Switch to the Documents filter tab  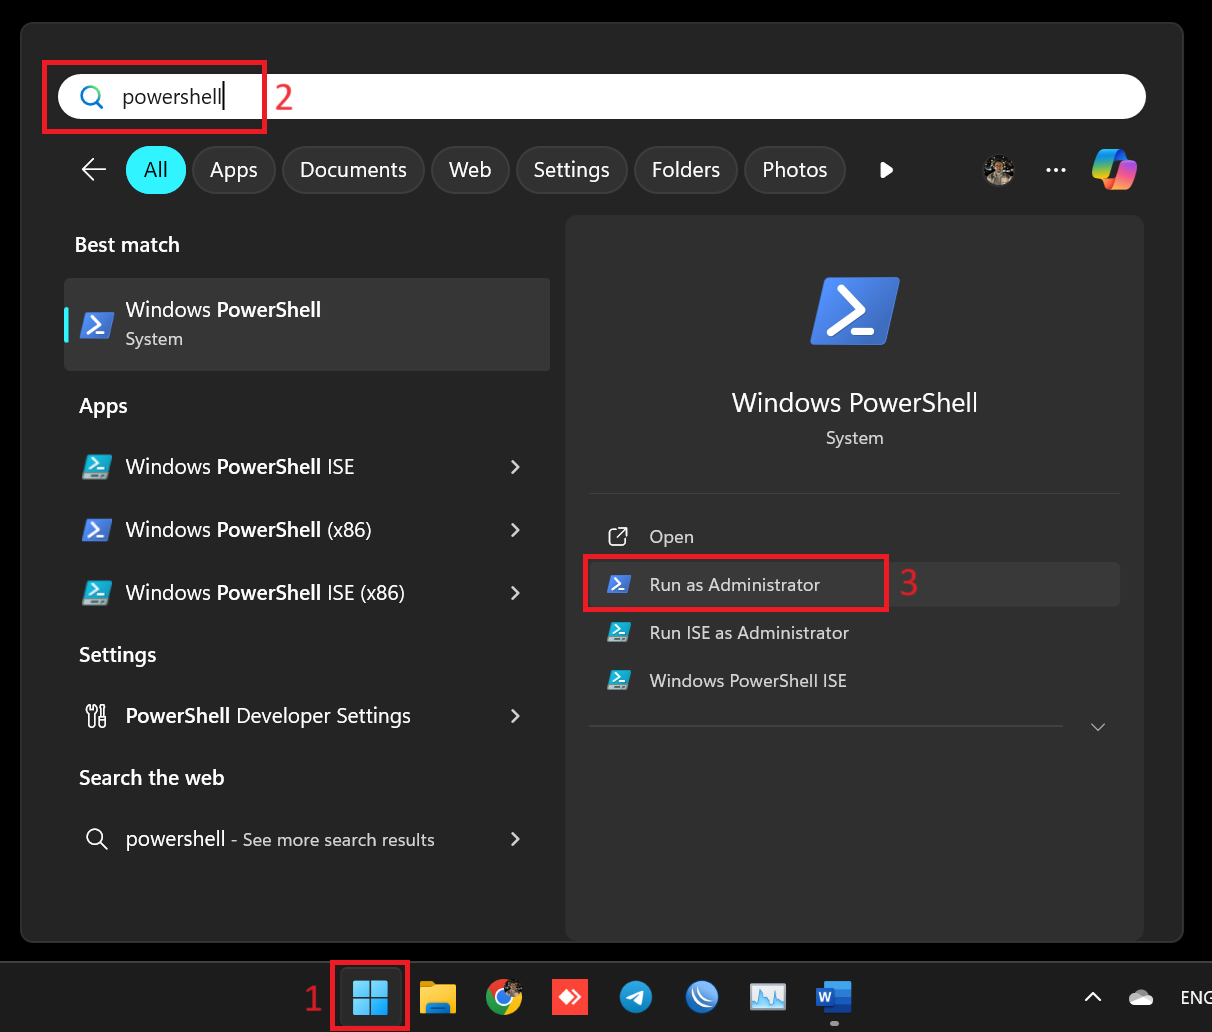click(353, 170)
